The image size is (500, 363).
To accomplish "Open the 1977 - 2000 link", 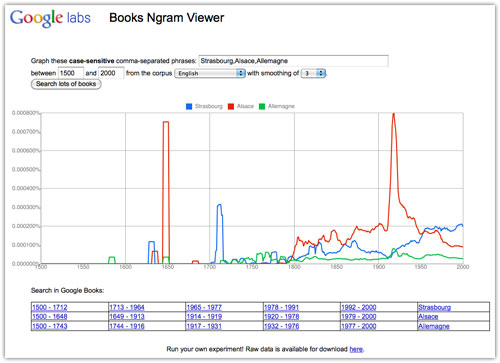I will tap(359, 326).
